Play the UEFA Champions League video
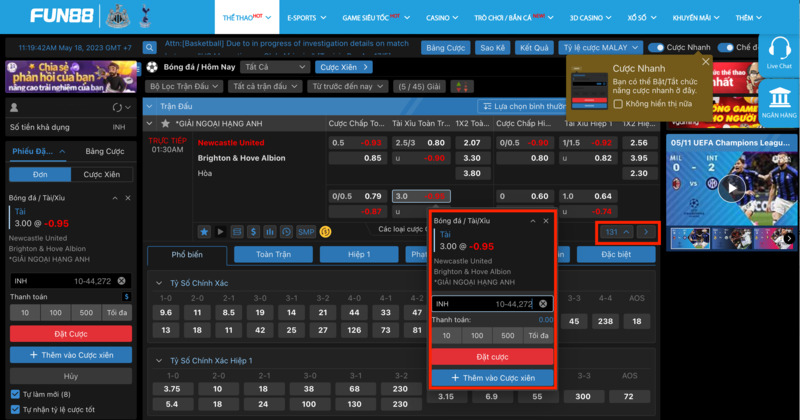Image resolution: width=800 pixels, height=420 pixels. tap(732, 187)
